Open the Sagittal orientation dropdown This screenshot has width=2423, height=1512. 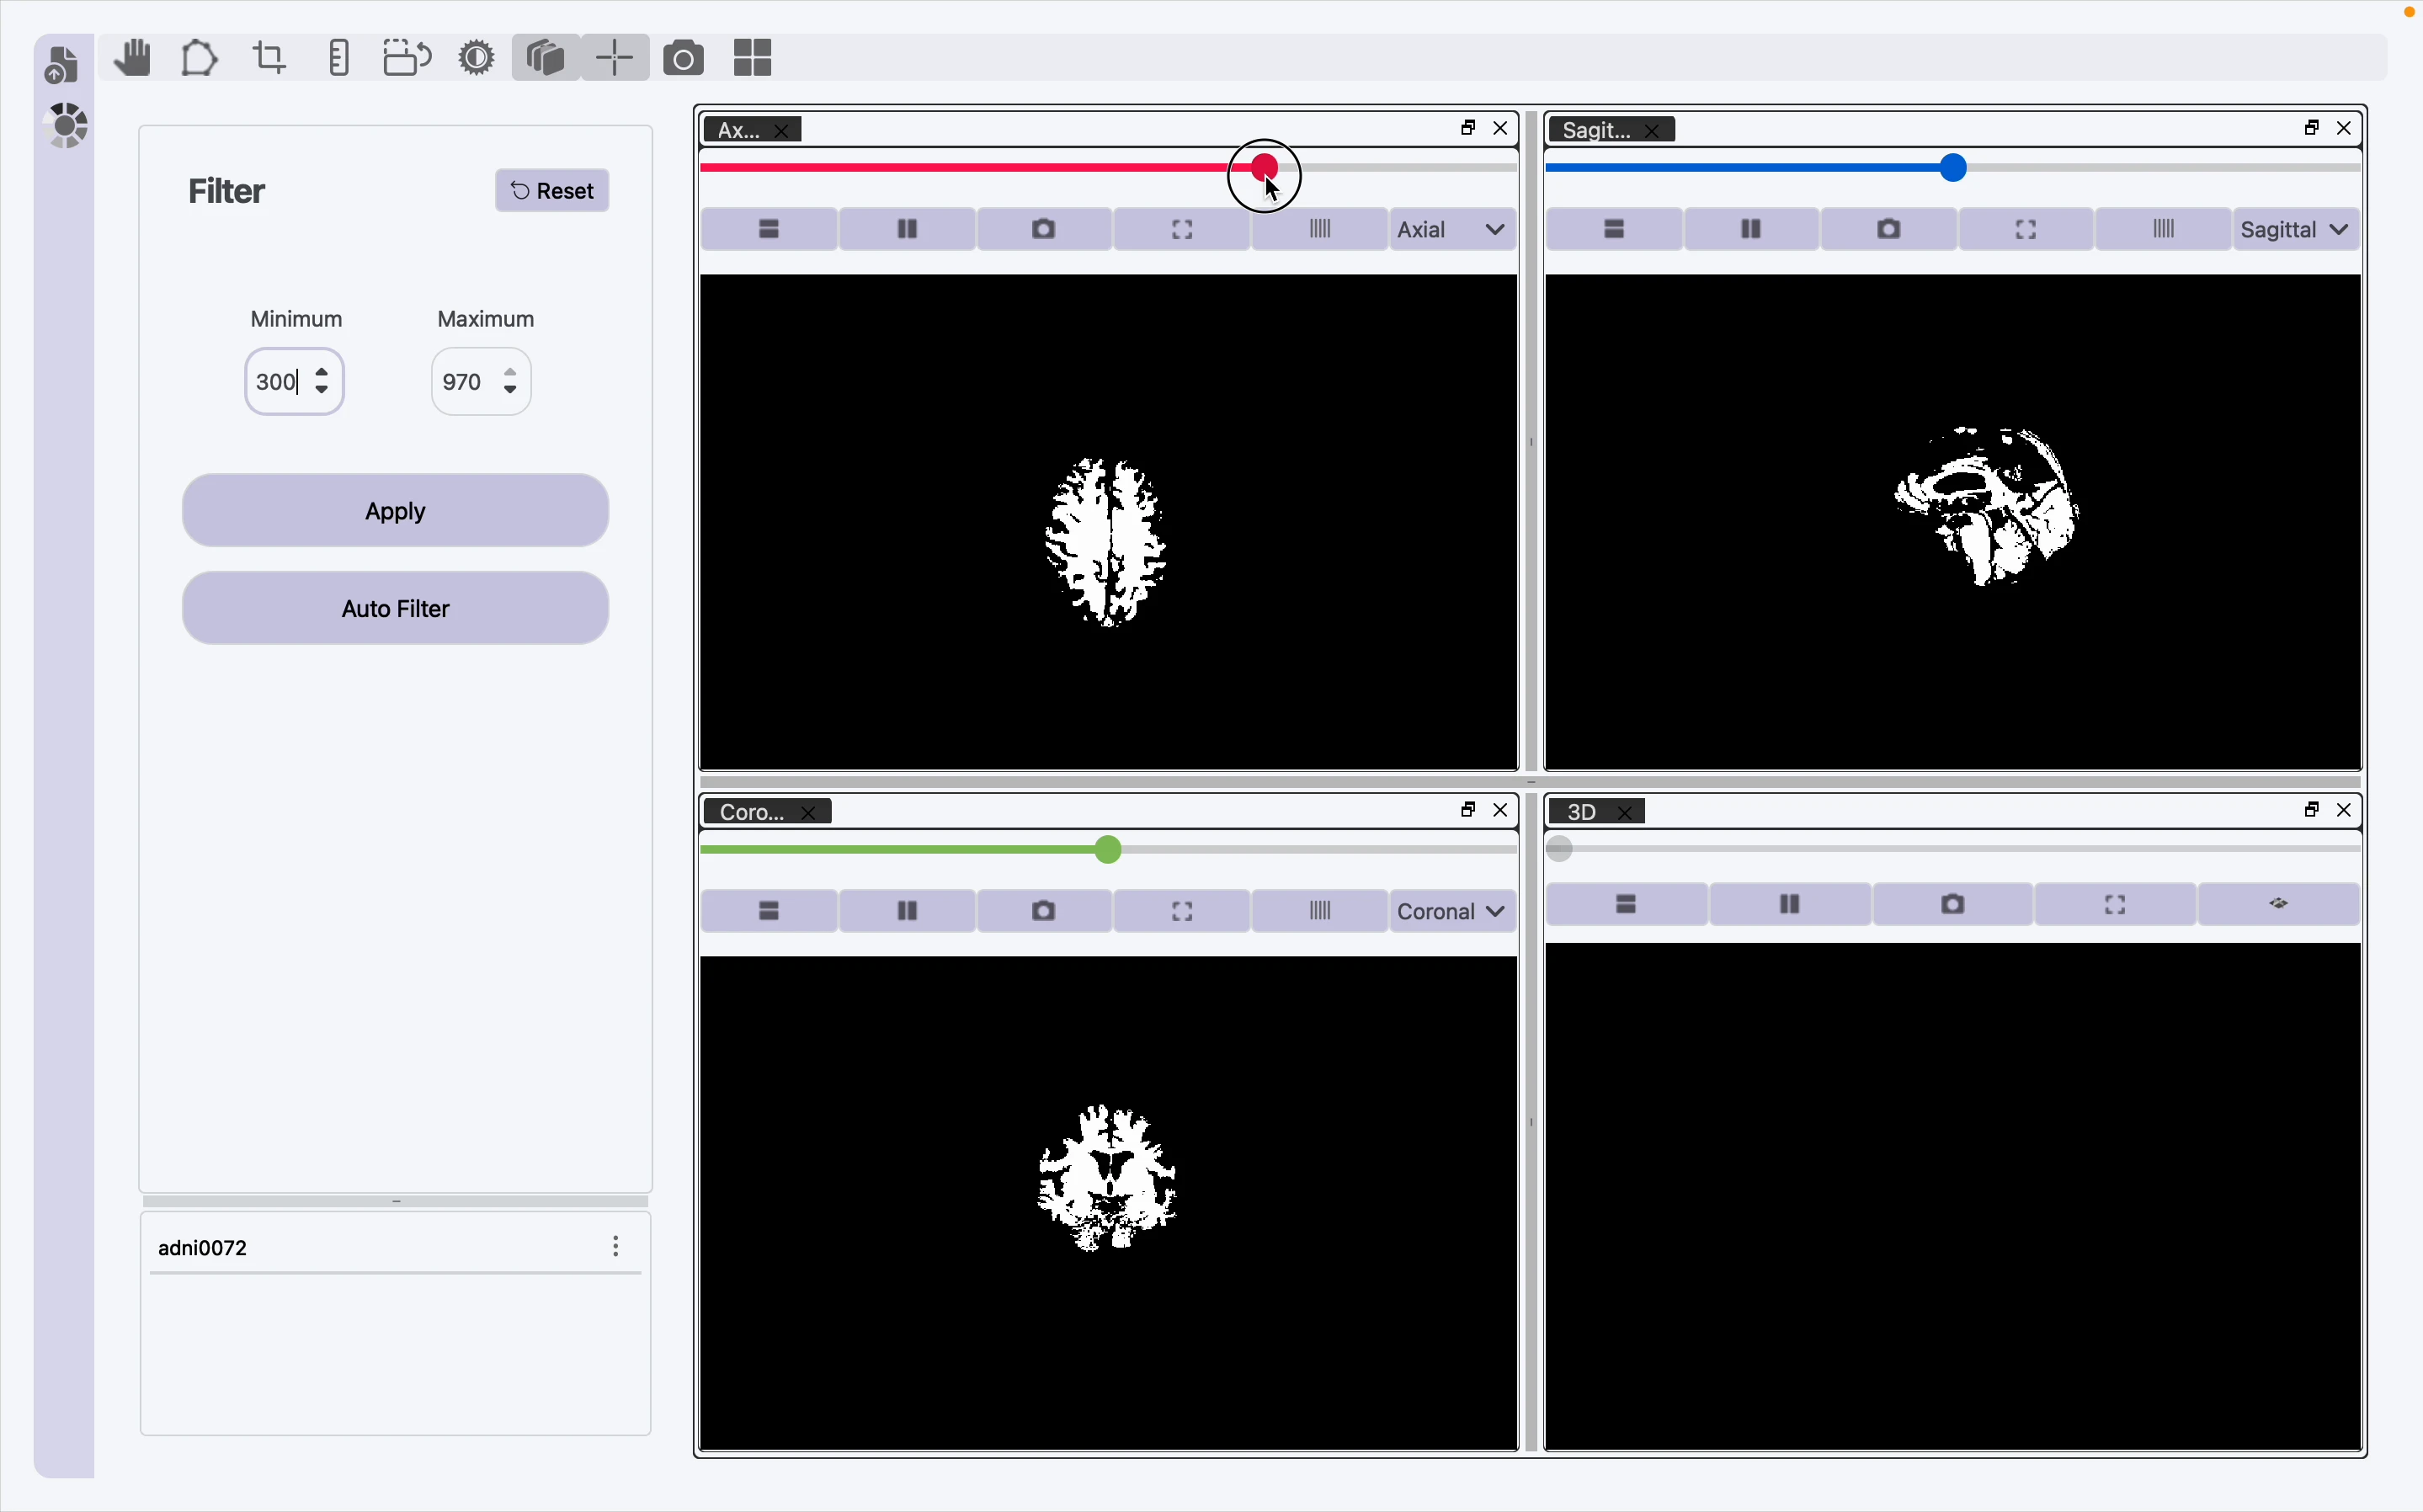(x=2295, y=230)
